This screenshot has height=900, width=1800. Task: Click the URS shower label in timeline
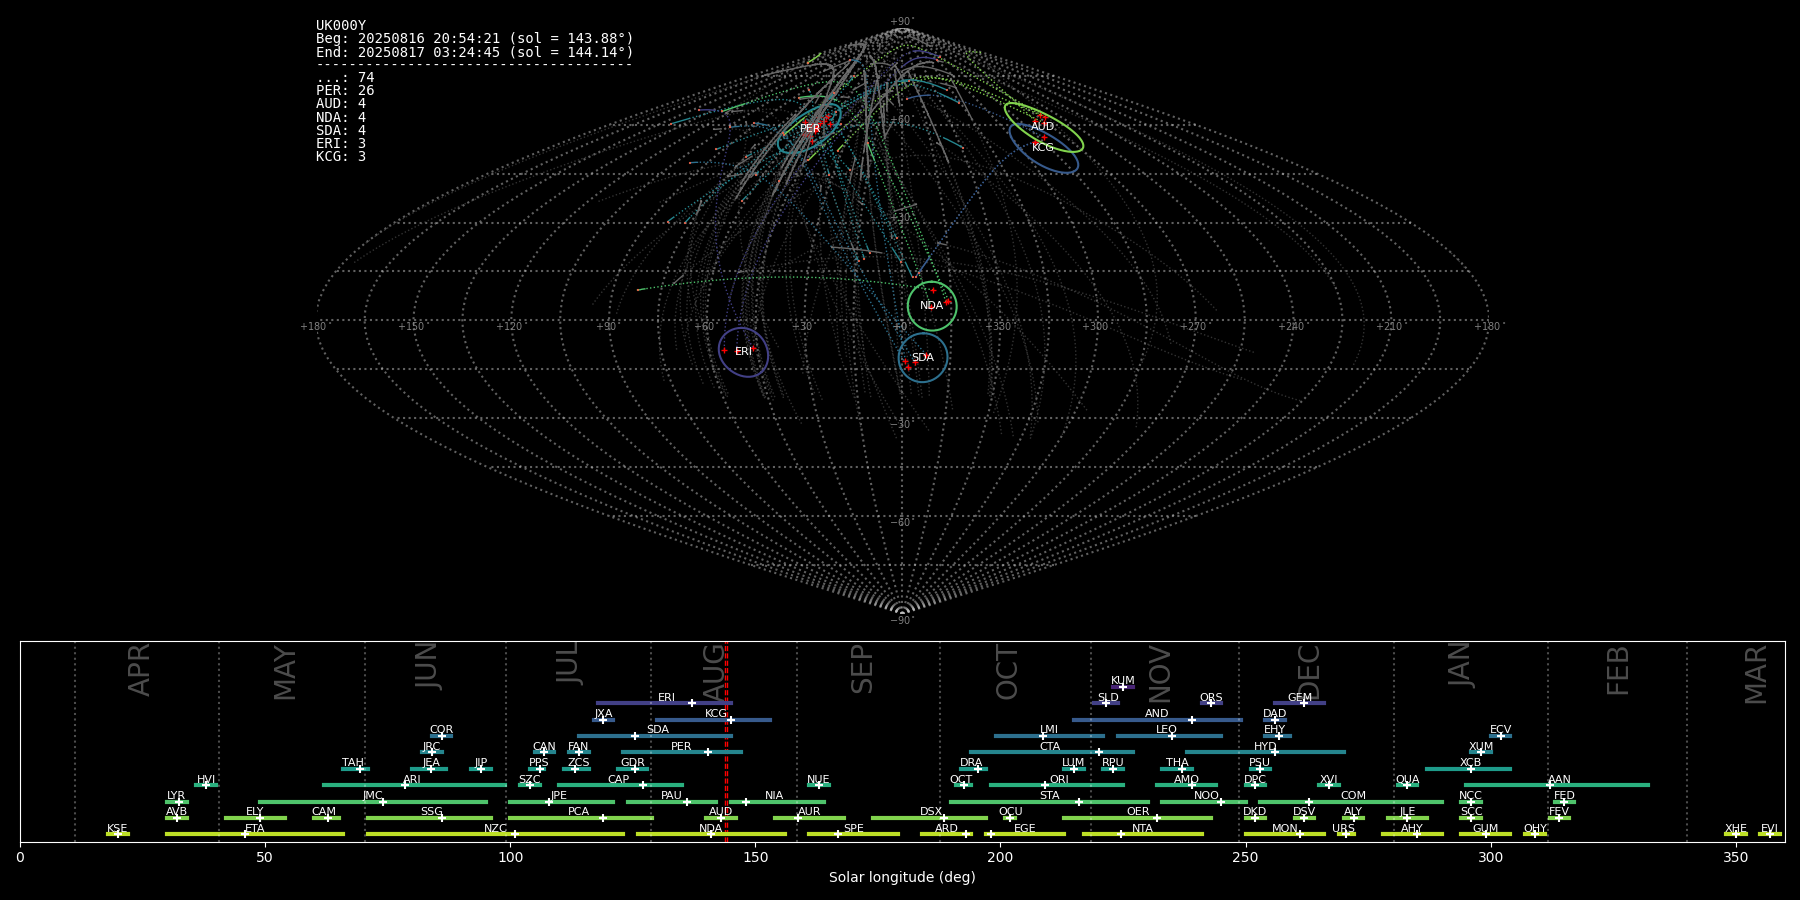tap(1343, 829)
